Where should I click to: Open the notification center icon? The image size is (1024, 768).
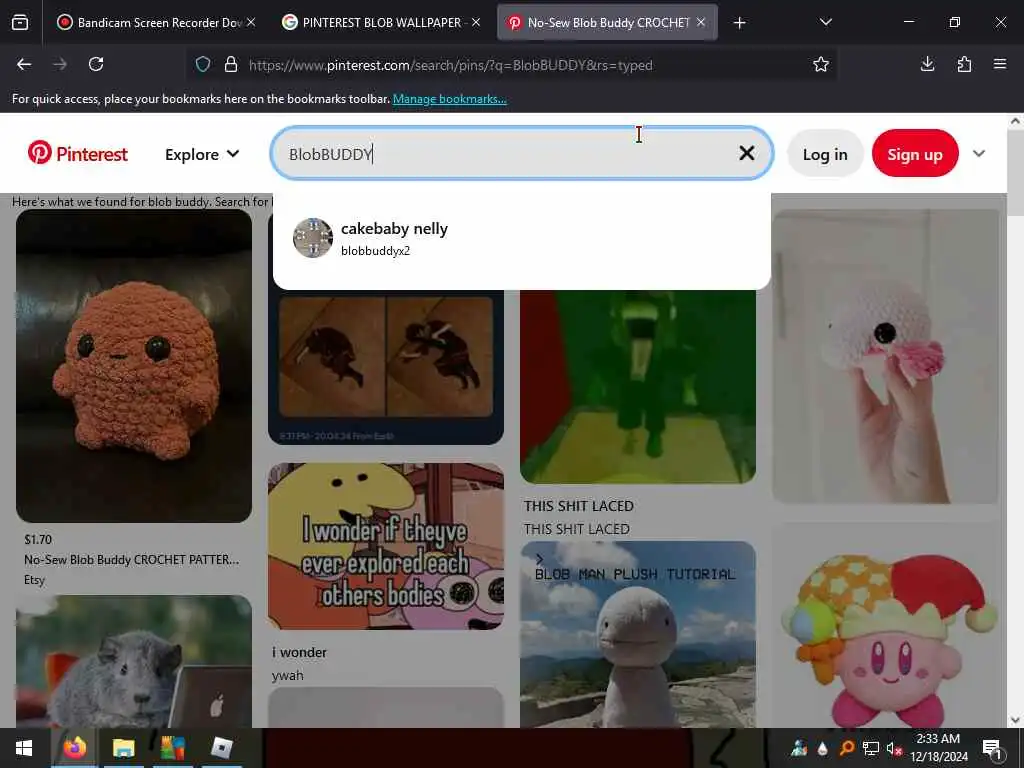992,748
